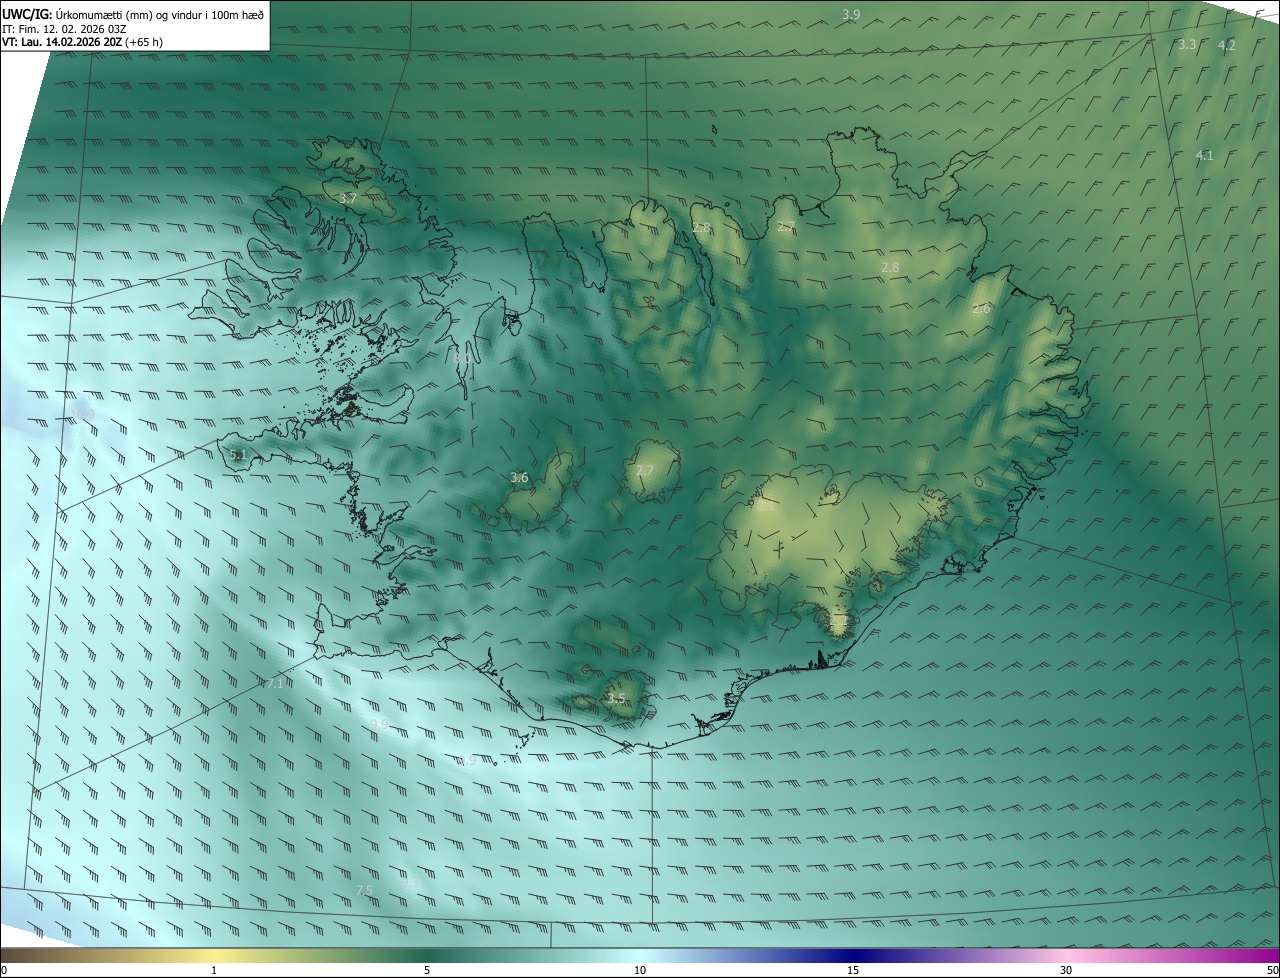Click the initial time line 'IT: Fim. 12. 02. 2026 03Z'
This screenshot has width=1280, height=978.
64,28
